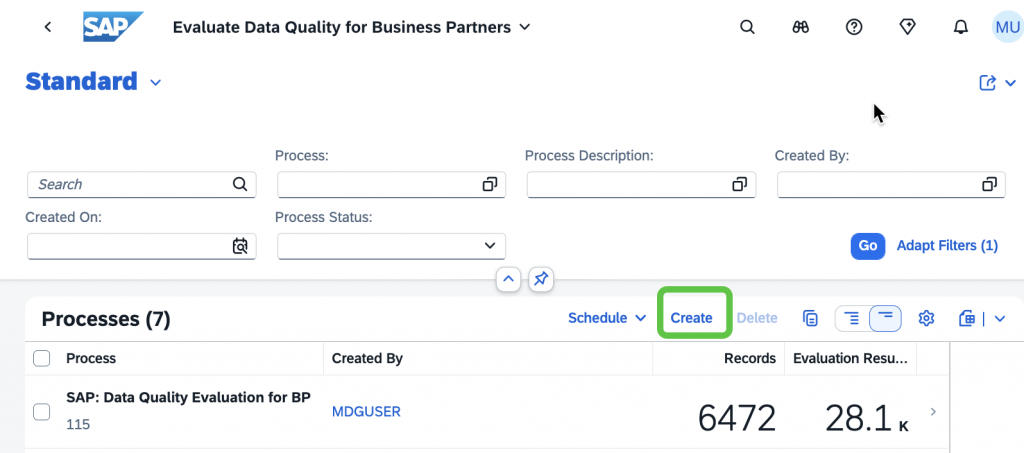Open the search magnifier in header
Viewport: 1024px width, 453px height.
click(x=747, y=27)
